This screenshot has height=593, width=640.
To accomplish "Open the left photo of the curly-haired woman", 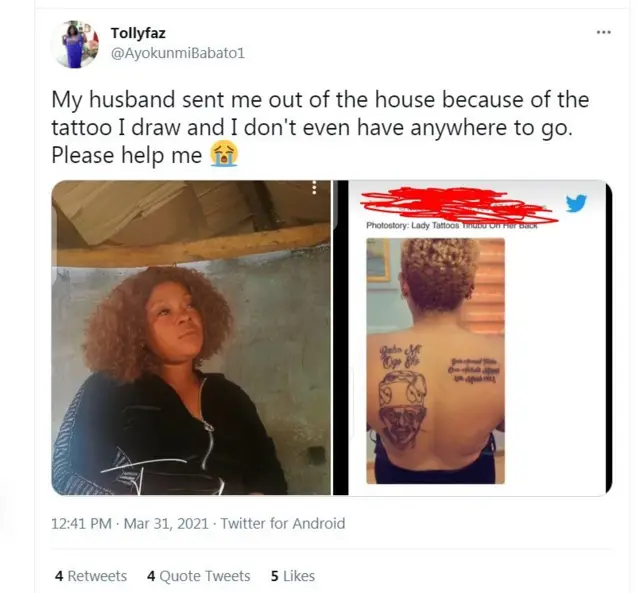I will tap(191, 338).
